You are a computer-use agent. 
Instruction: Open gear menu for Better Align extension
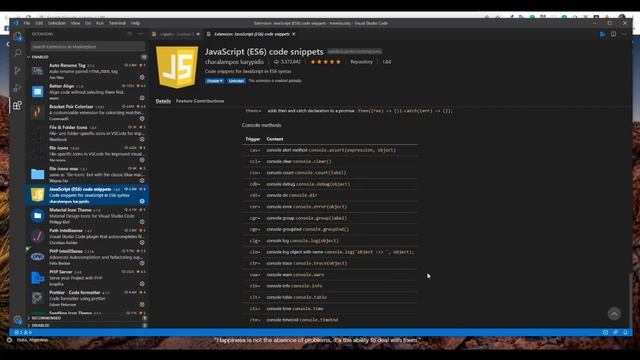tap(142, 98)
